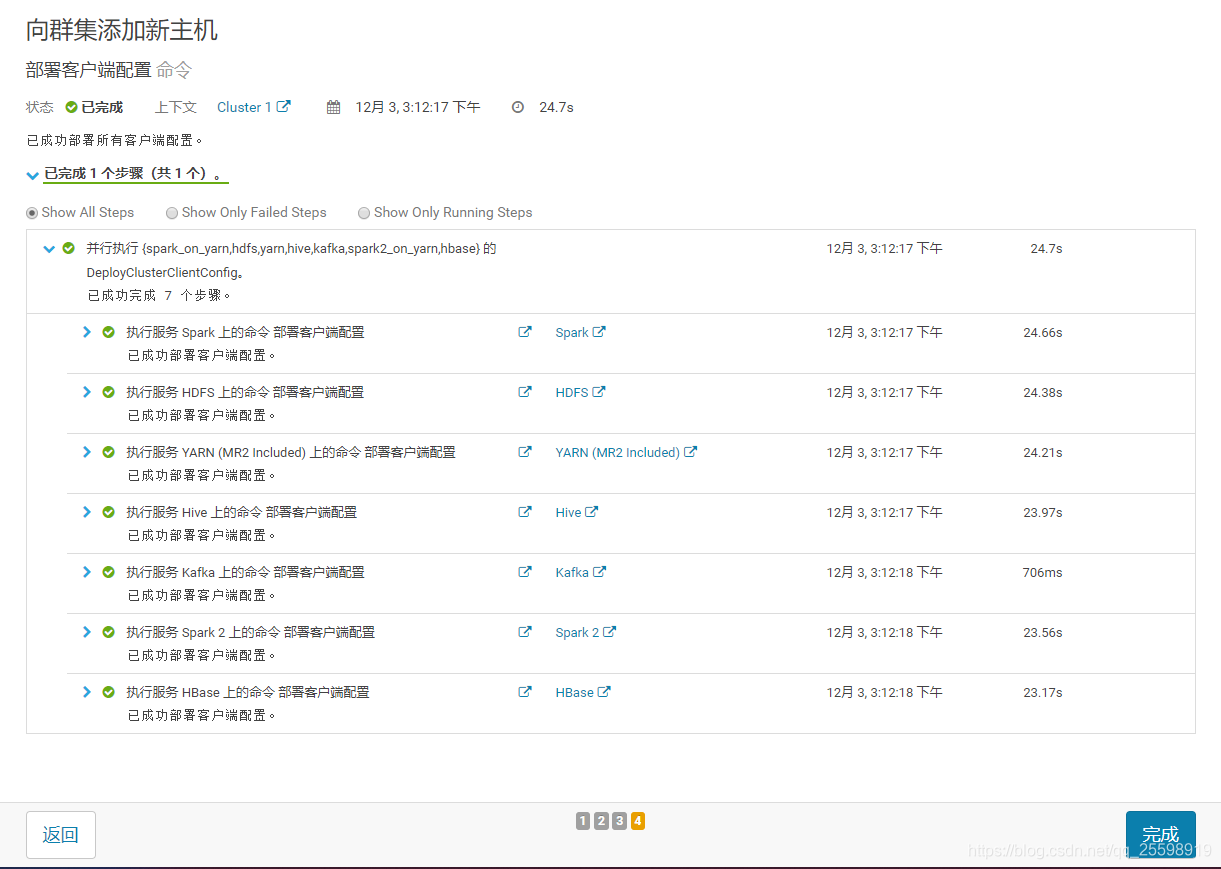
Task: Expand the Spark 2 deploy client config step
Action: click(x=87, y=632)
